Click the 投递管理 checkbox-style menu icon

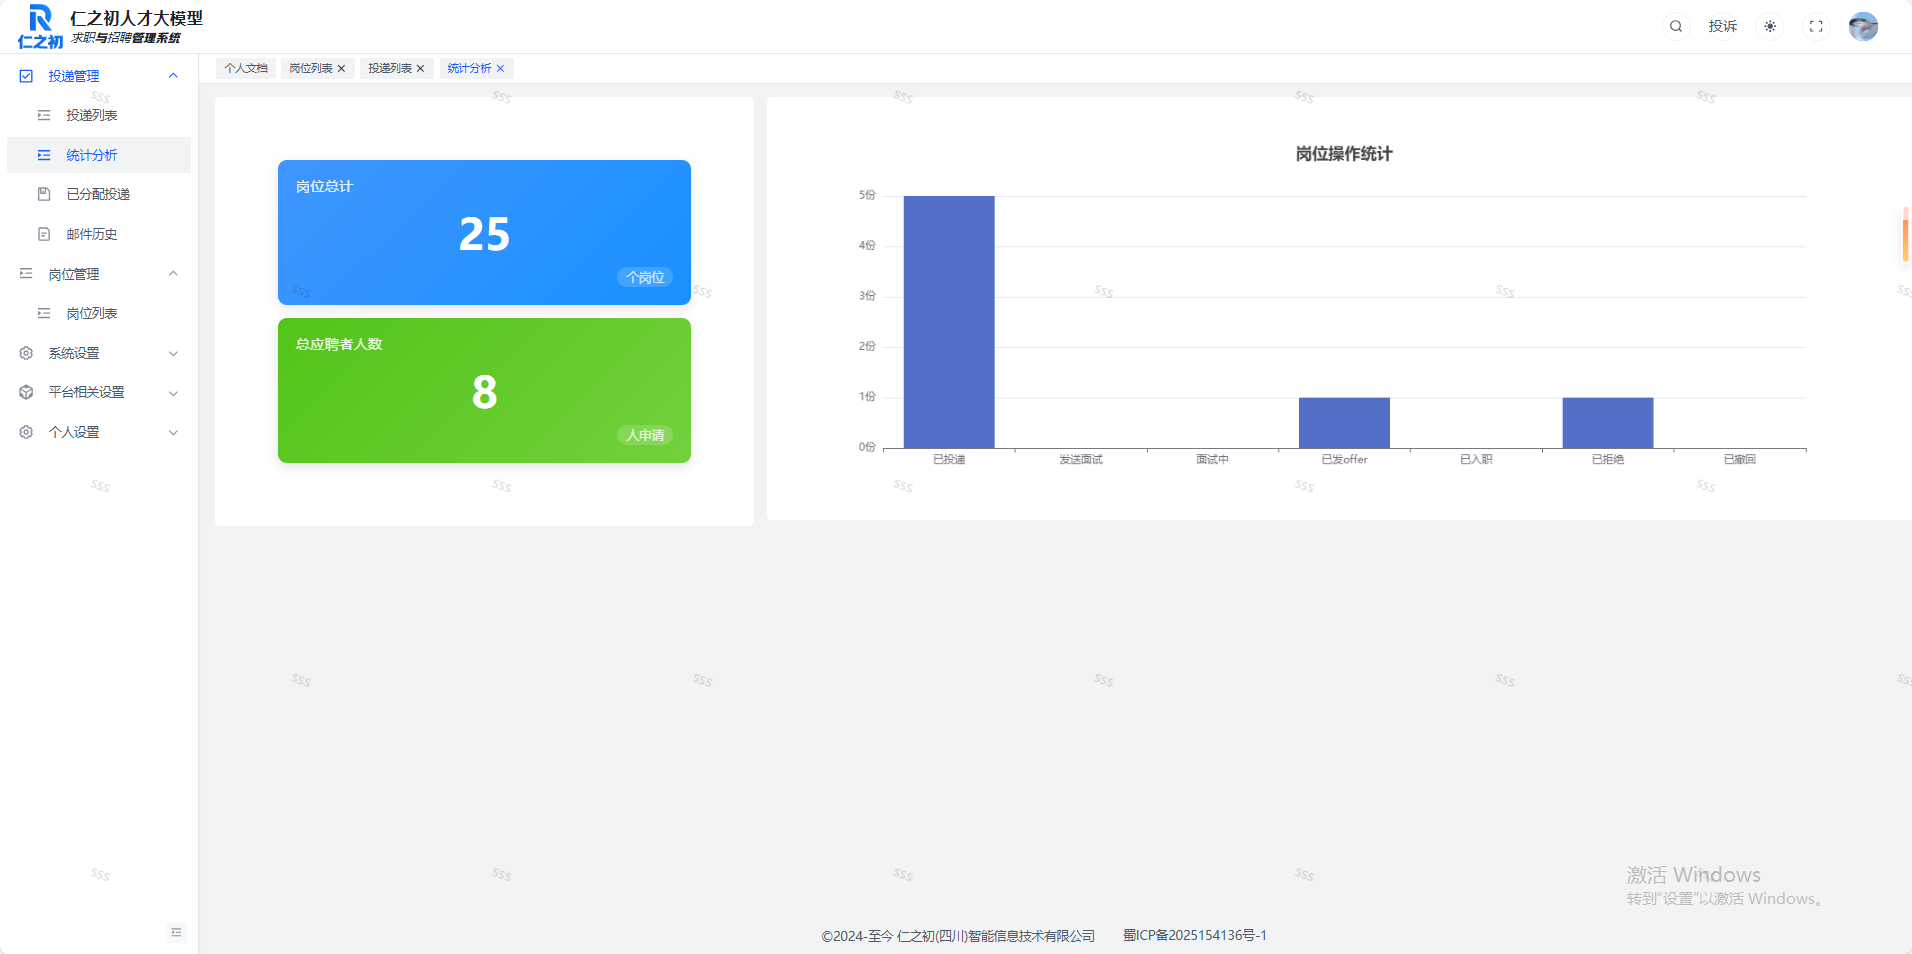click(x=26, y=76)
